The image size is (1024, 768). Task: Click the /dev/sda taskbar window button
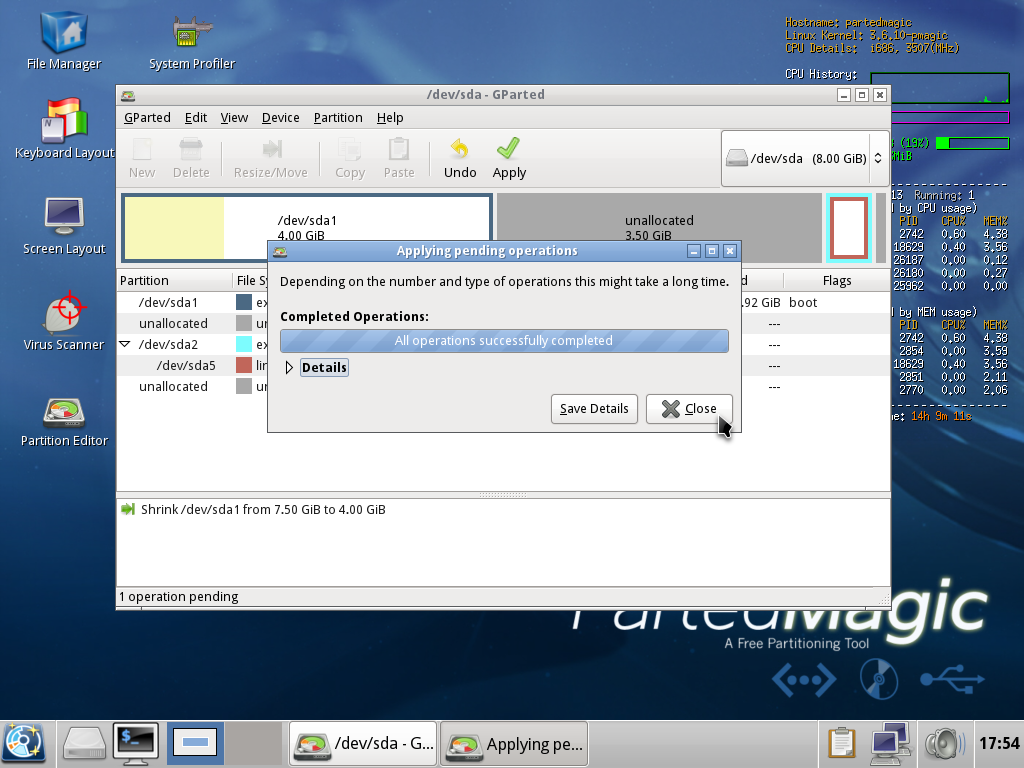pos(364,743)
